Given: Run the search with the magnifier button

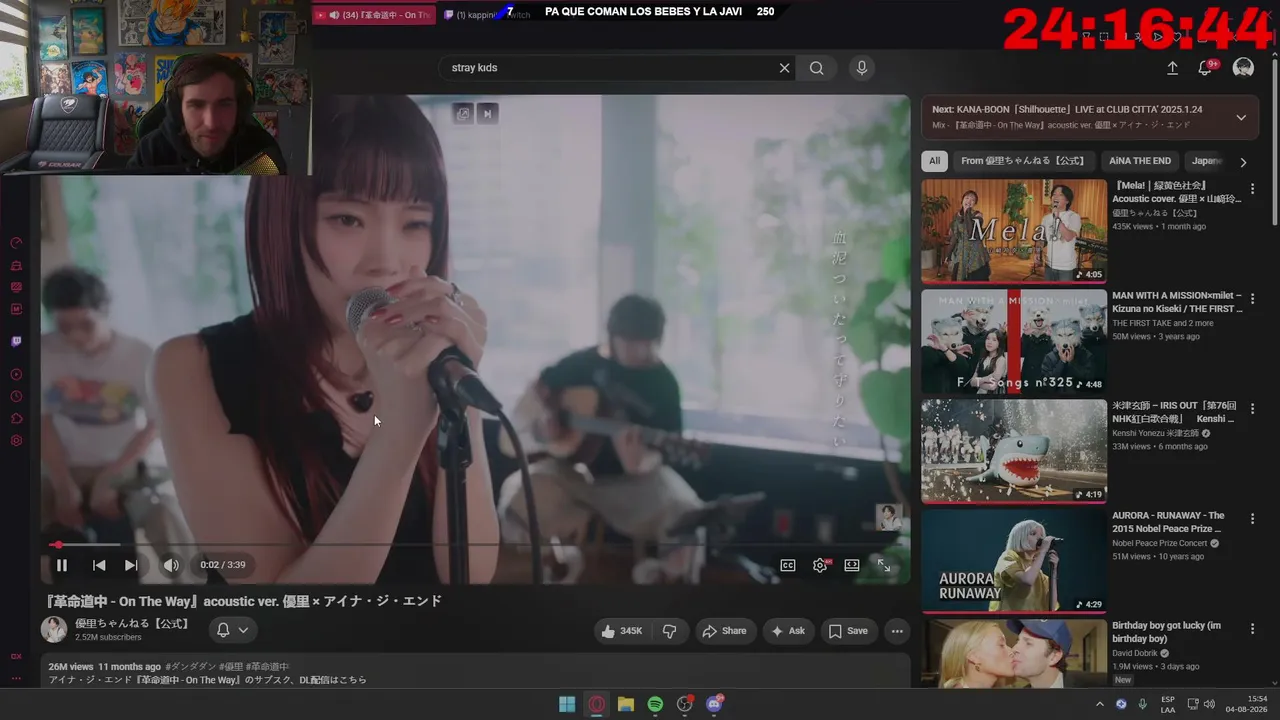Looking at the screenshot, I should (x=817, y=68).
